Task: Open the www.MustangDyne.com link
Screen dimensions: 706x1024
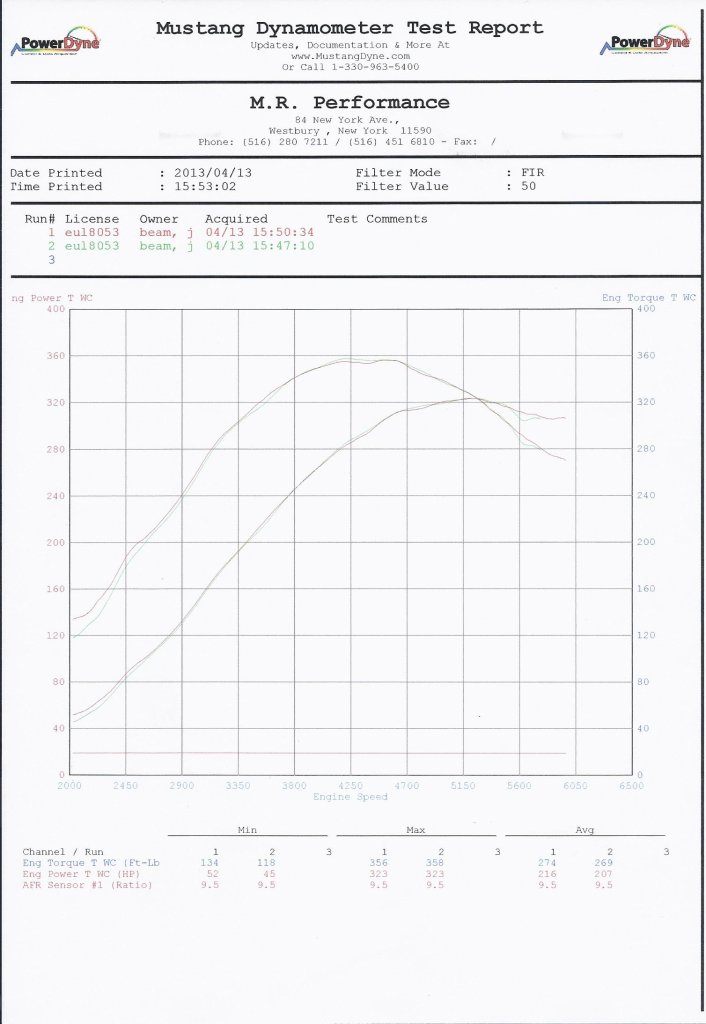Action: coord(350,56)
